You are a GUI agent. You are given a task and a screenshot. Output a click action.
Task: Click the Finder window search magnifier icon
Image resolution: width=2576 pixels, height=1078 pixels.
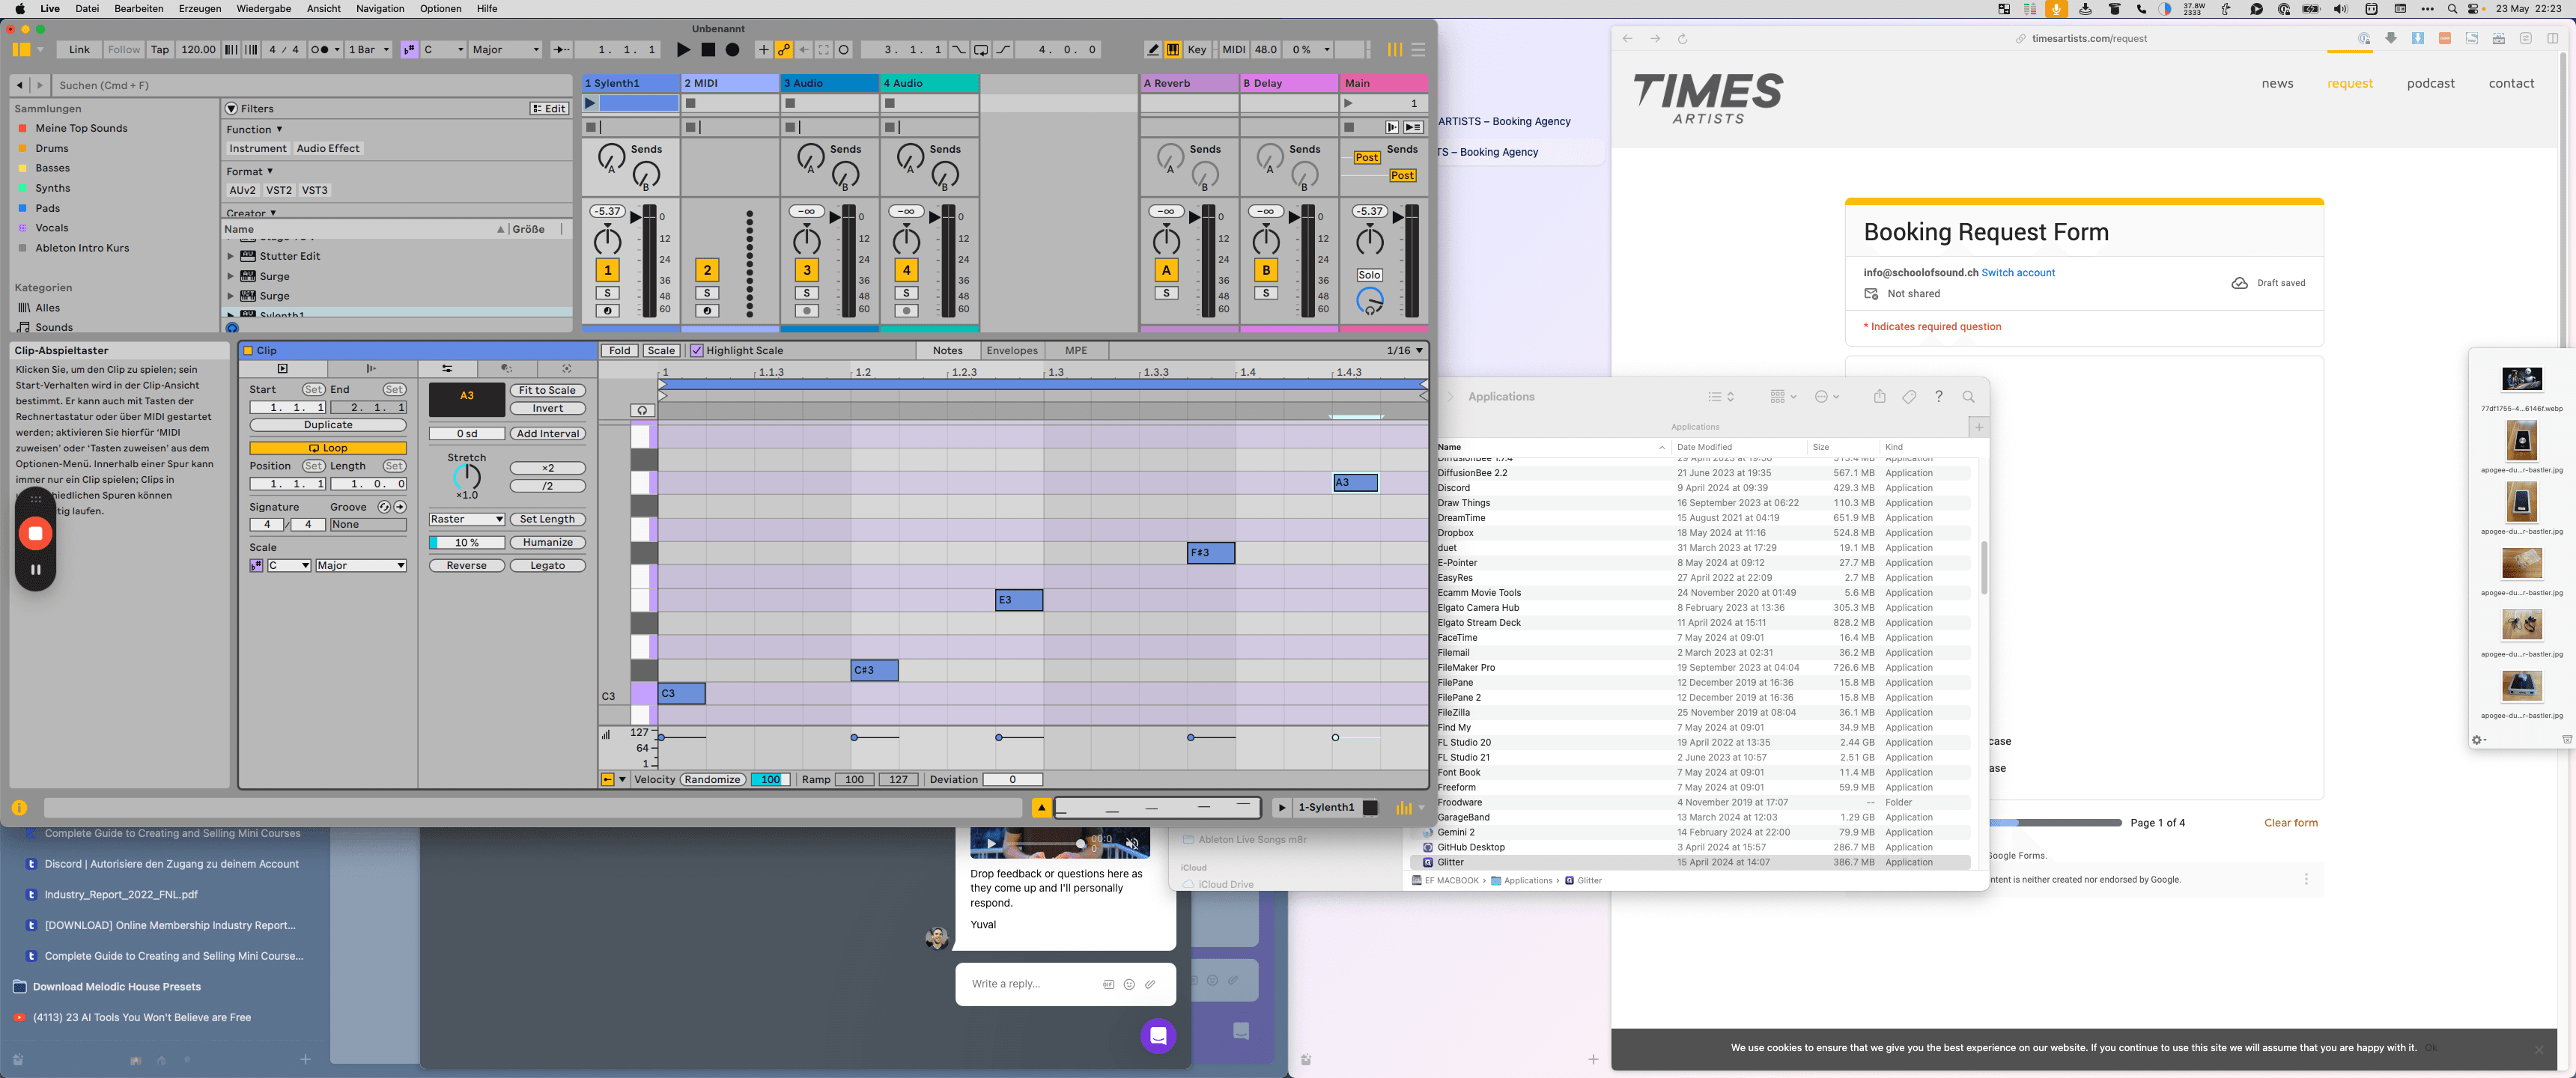(1968, 397)
